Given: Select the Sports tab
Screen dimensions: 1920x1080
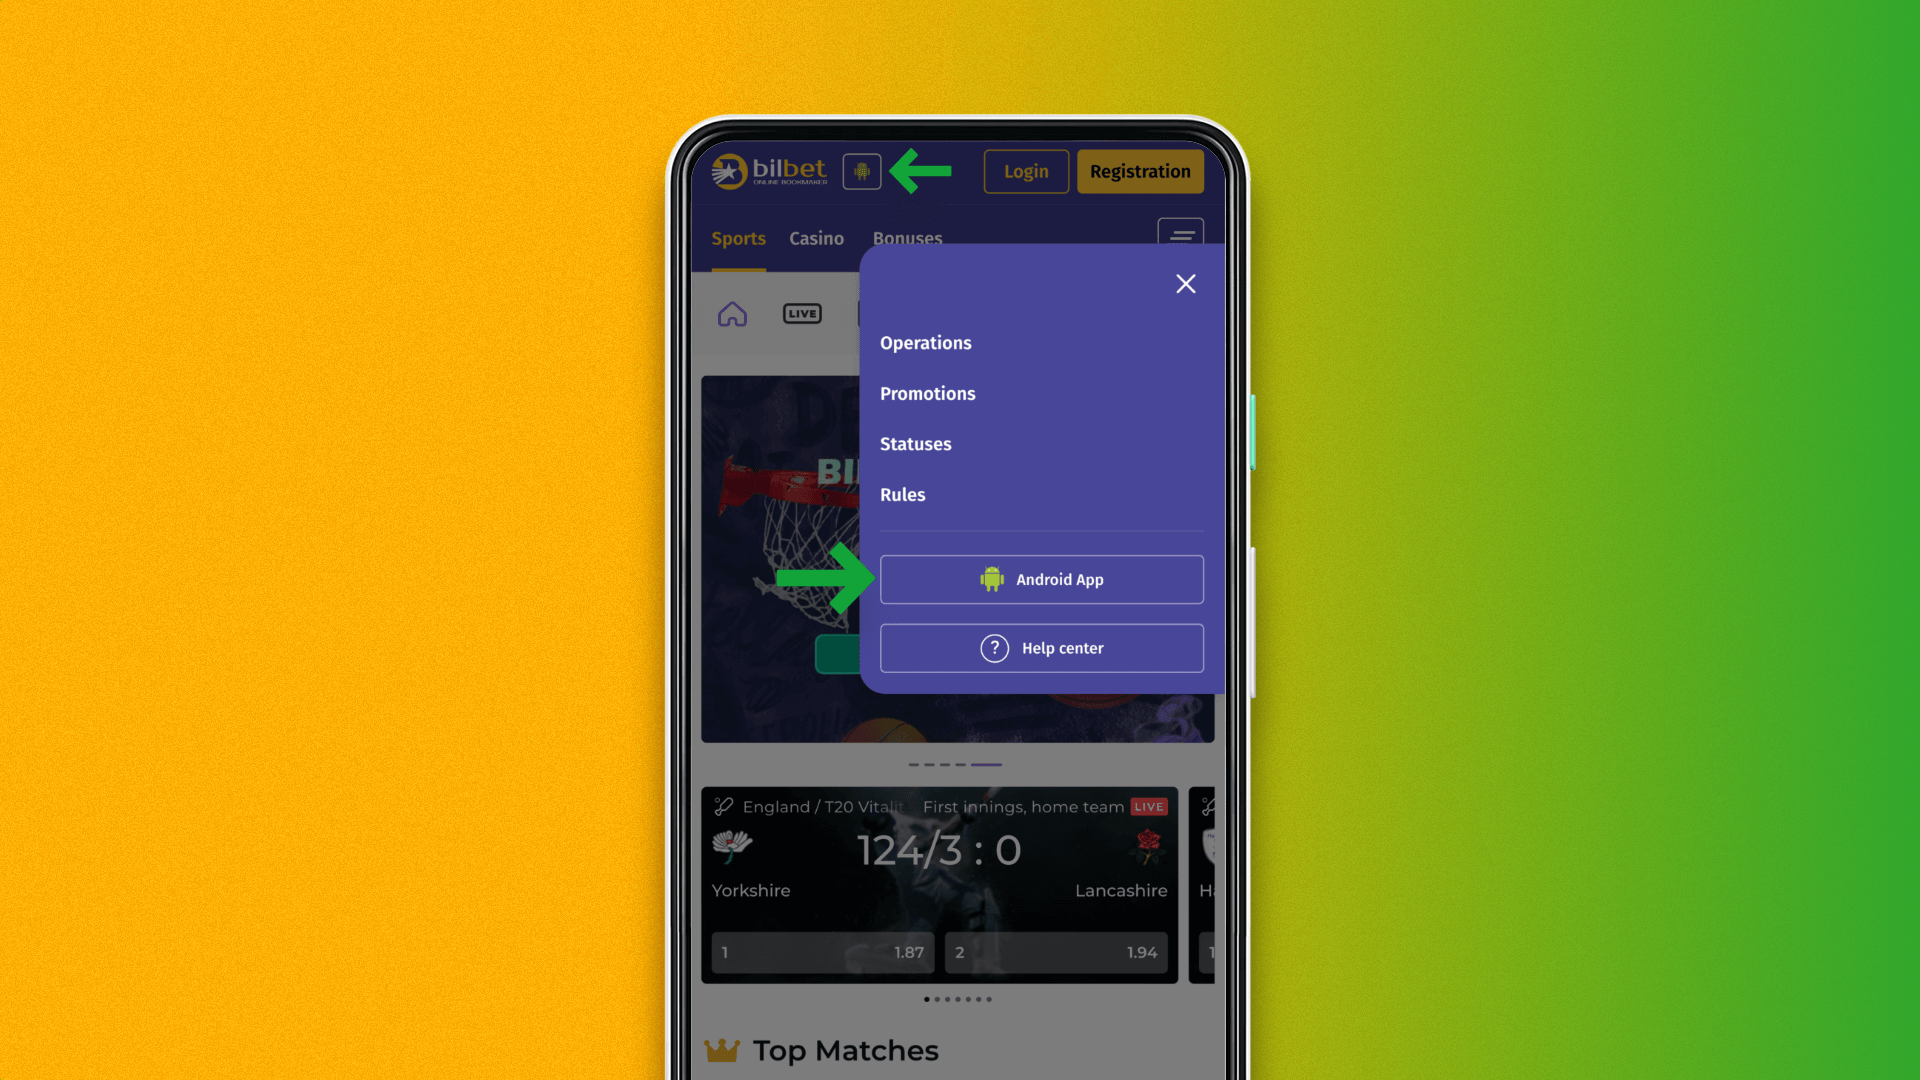Looking at the screenshot, I should (737, 237).
